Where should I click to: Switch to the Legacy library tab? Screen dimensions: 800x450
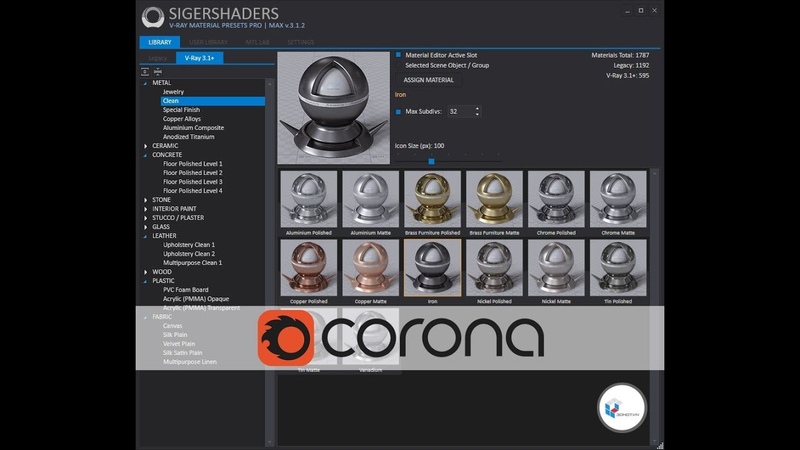pos(158,58)
